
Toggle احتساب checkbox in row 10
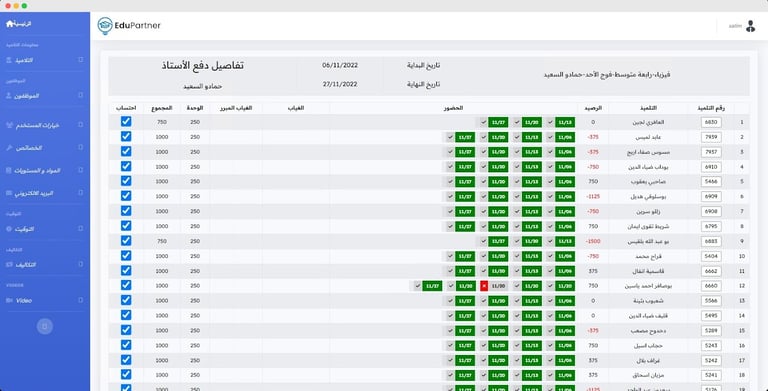(126, 255)
